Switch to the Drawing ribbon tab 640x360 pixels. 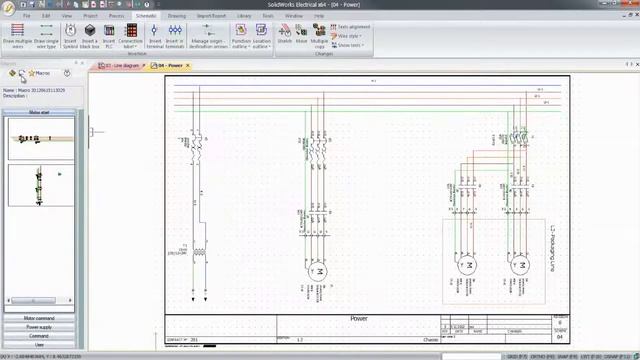click(177, 16)
